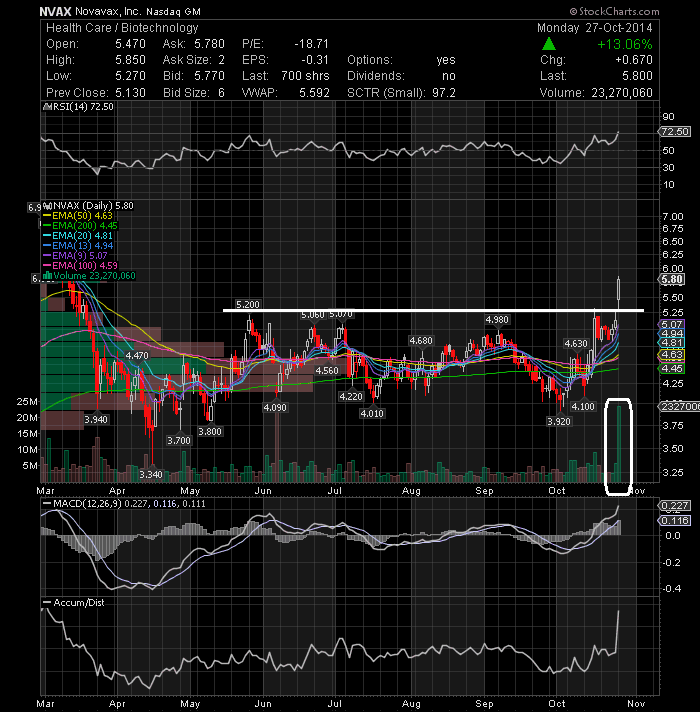
Task: Click the Chg +0.670 value
Action: click(x=634, y=60)
